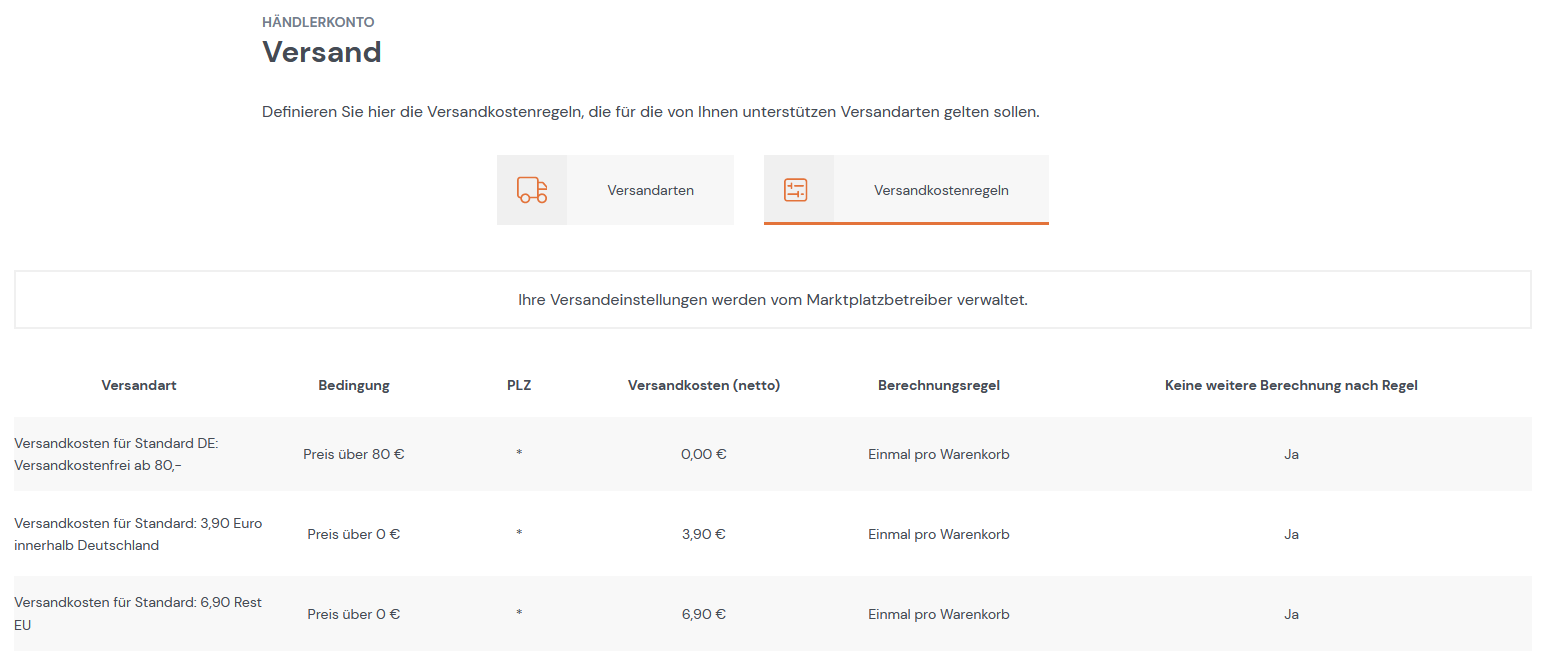This screenshot has width=1543, height=660.
Task: Click the Versandkosten (netto) column header
Action: pos(704,385)
